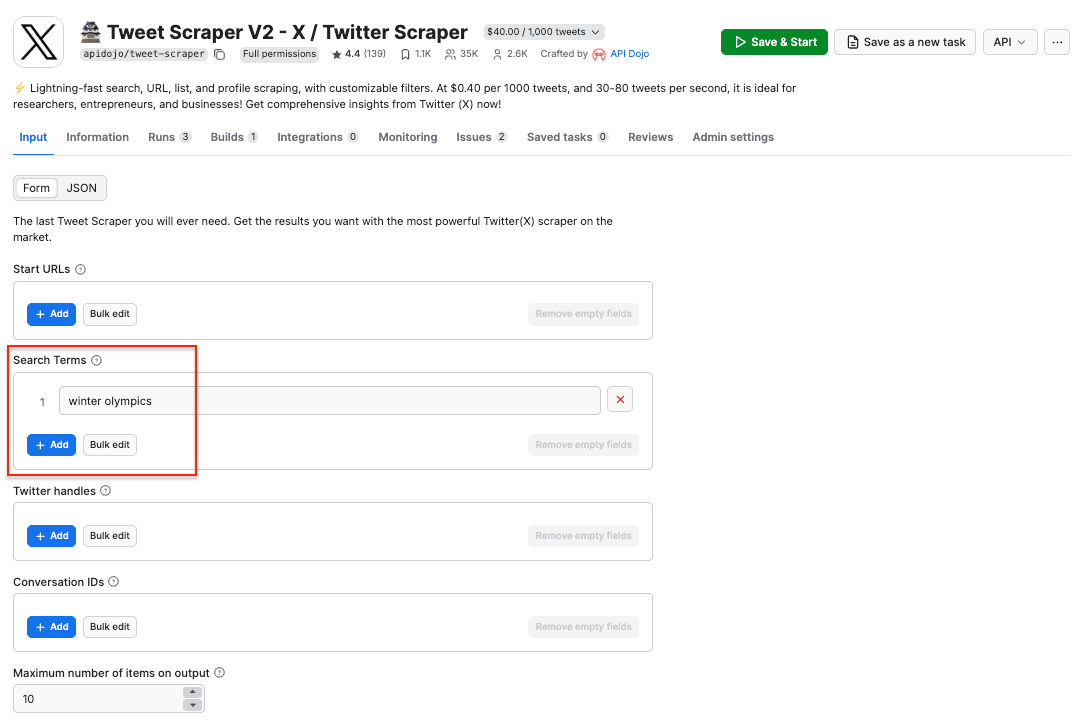Click the Maximum number of items info icon
Image resolution: width=1078 pixels, height=723 pixels.
(218, 672)
